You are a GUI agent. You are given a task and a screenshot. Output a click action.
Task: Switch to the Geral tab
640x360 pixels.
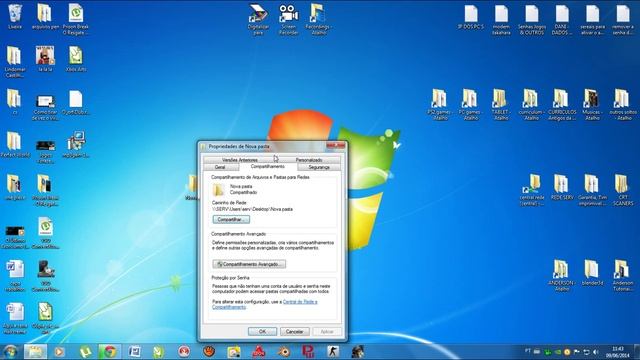click(x=220, y=167)
